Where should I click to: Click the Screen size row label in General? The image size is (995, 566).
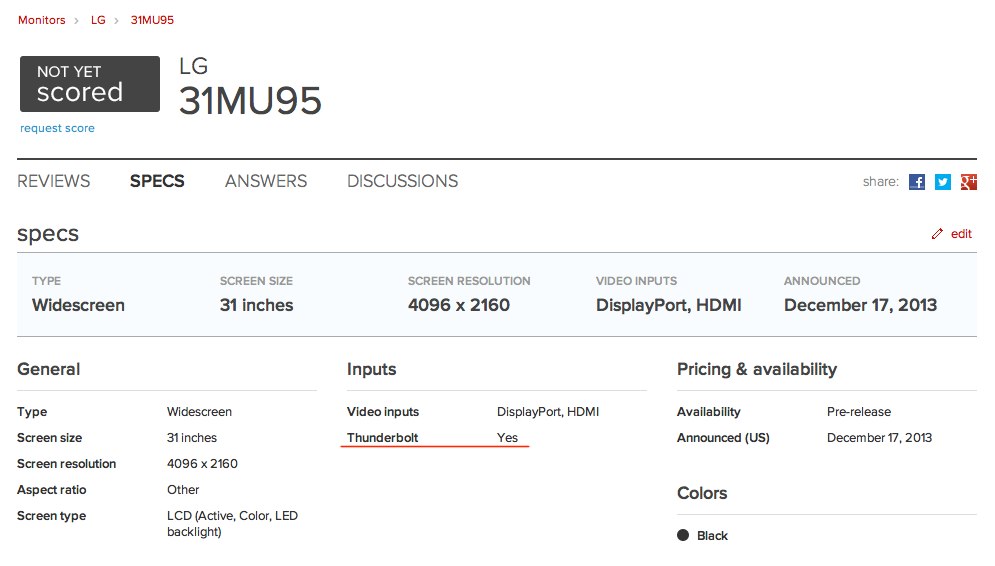pyautogui.click(x=49, y=438)
